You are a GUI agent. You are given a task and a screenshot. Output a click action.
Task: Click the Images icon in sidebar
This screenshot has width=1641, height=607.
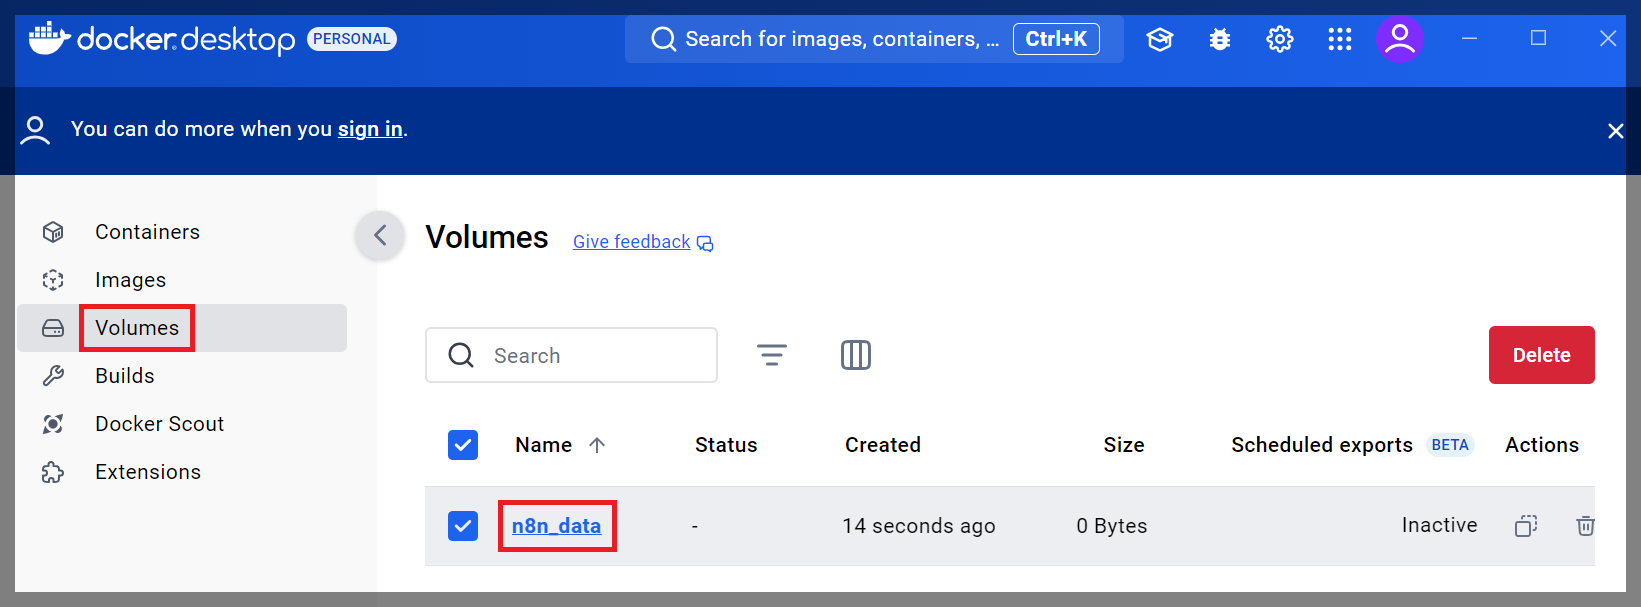coord(53,280)
